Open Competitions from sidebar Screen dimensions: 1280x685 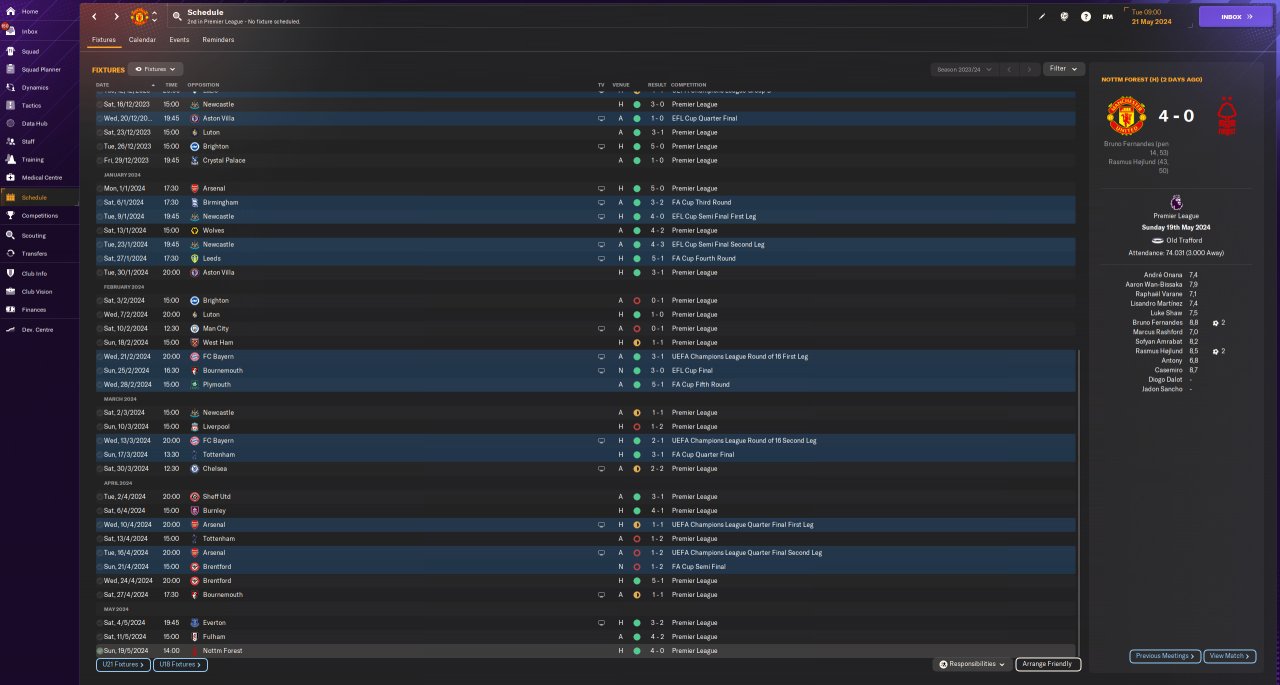[38, 215]
